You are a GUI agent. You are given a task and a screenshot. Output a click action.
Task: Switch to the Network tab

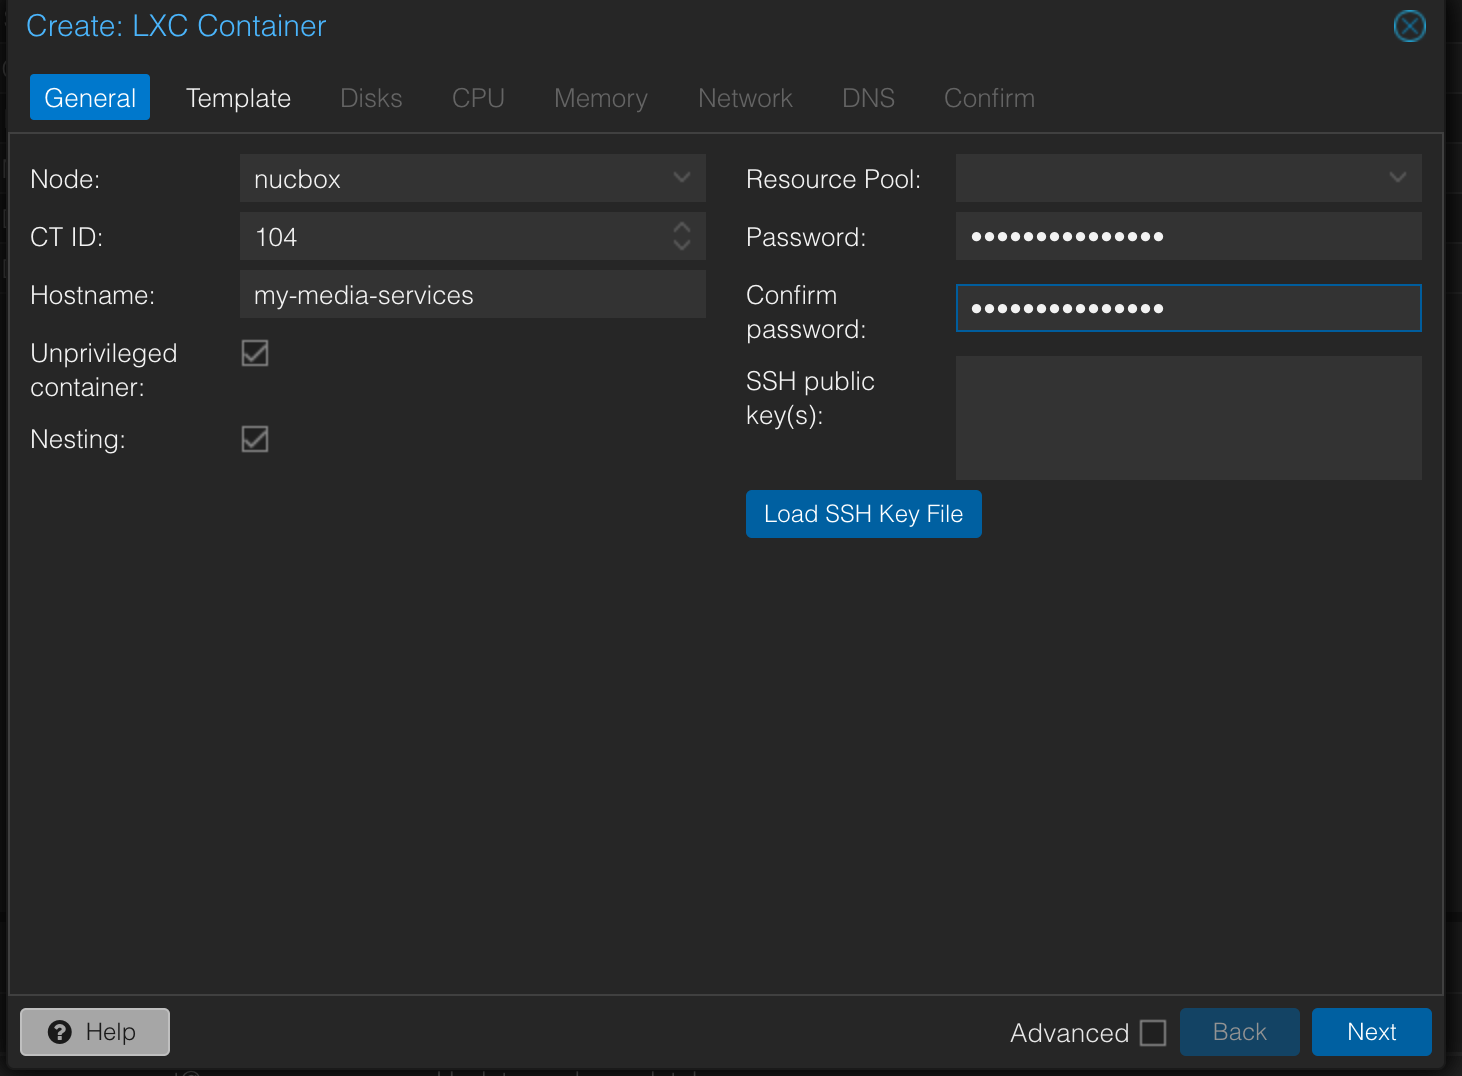745,97
